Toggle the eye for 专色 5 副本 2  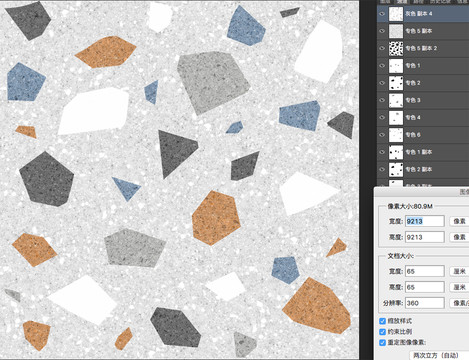click(x=382, y=48)
